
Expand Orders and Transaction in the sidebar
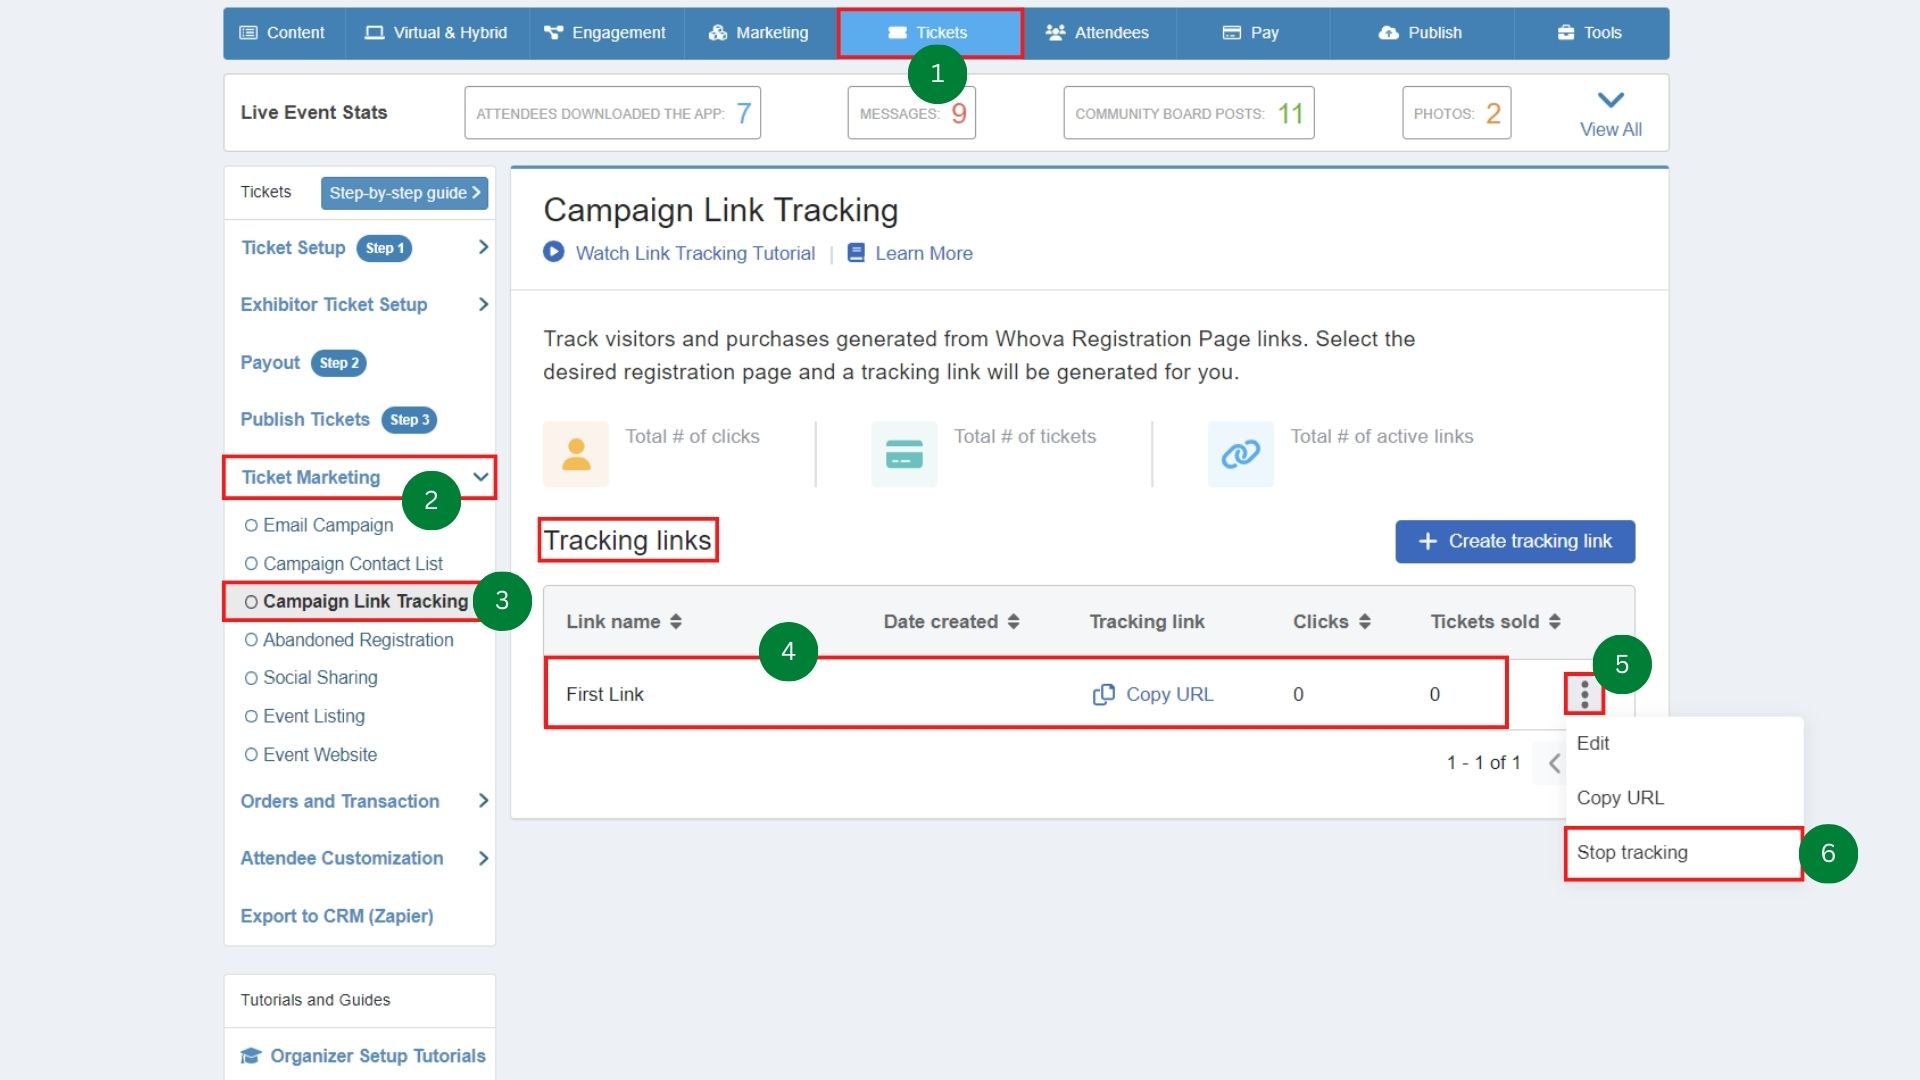[x=484, y=800]
